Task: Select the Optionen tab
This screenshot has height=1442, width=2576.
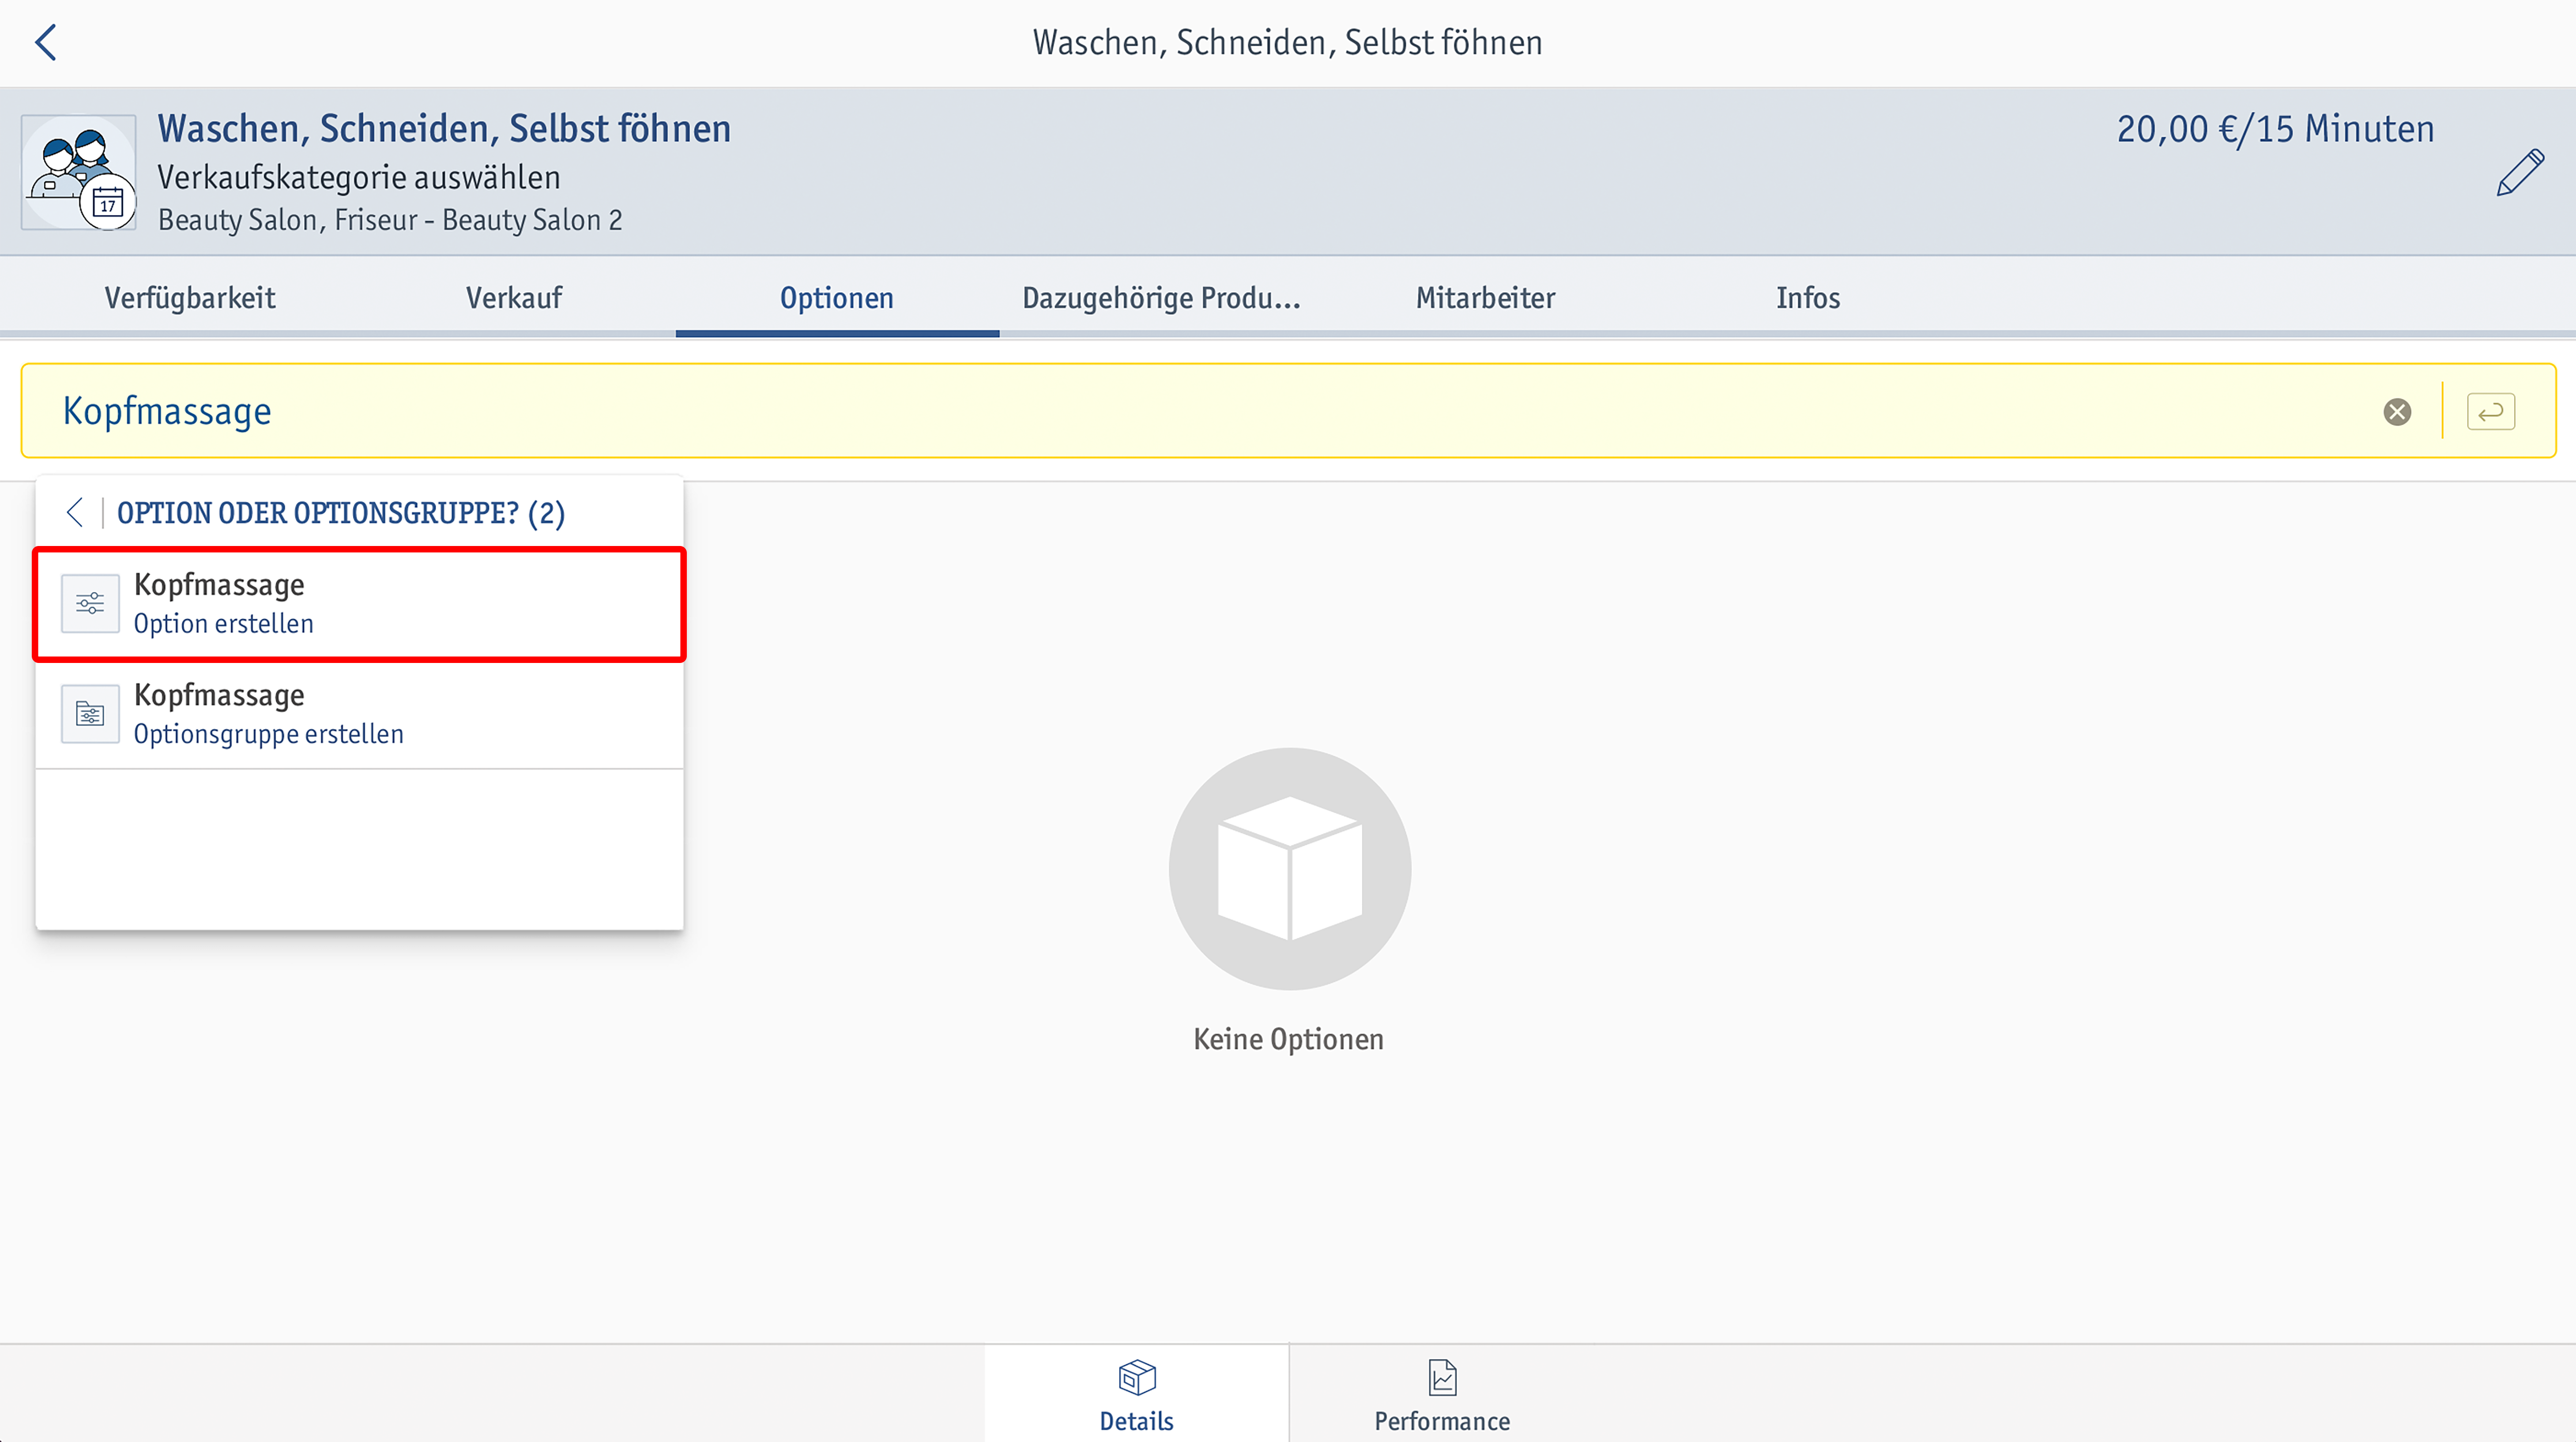Action: pyautogui.click(x=837, y=298)
